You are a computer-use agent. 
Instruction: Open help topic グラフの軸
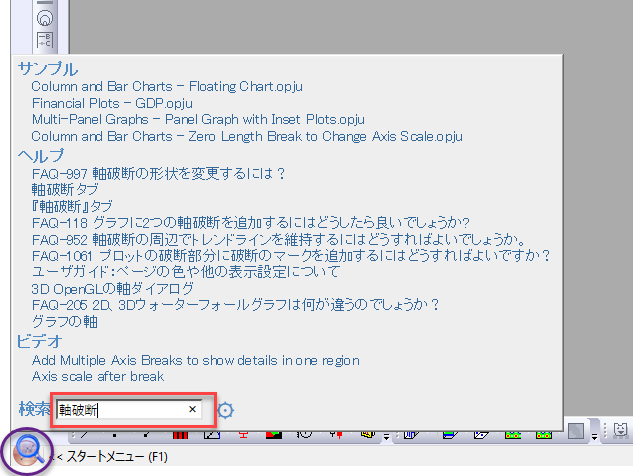tap(65, 322)
